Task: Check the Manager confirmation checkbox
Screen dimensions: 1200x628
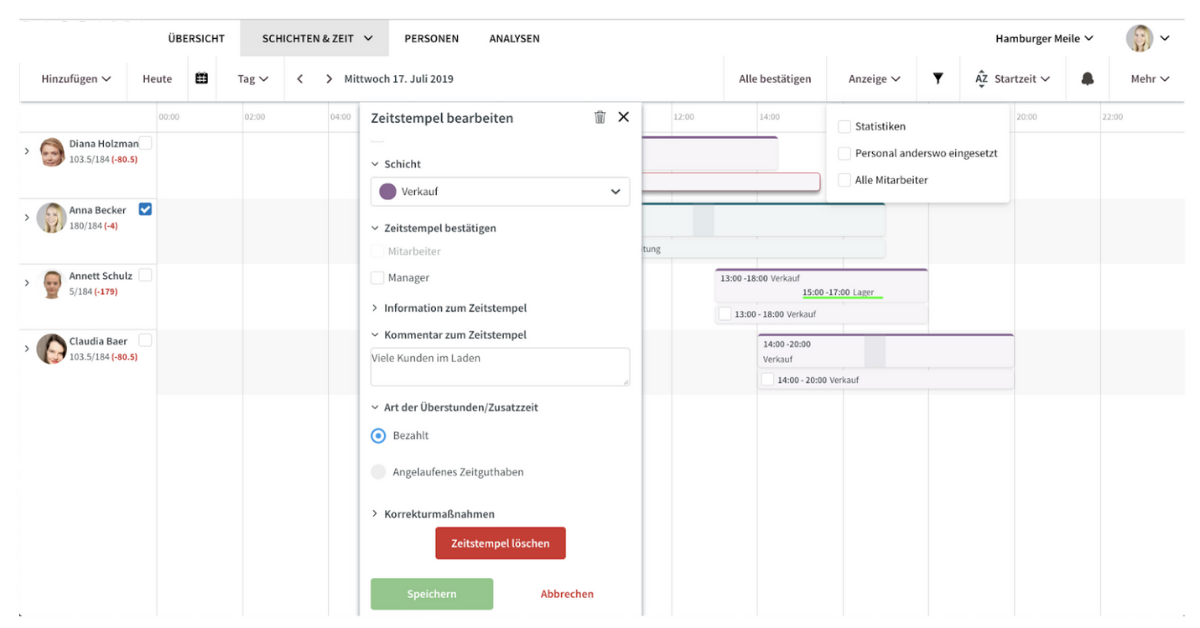Action: pos(378,278)
